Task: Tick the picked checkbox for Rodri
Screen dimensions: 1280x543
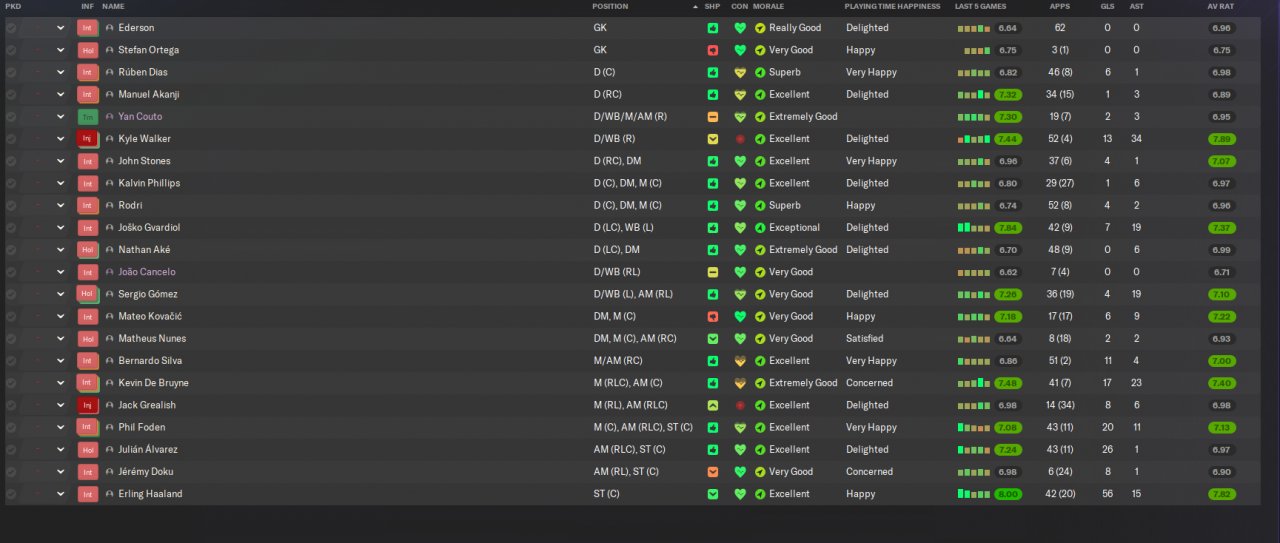Action: 11,205
